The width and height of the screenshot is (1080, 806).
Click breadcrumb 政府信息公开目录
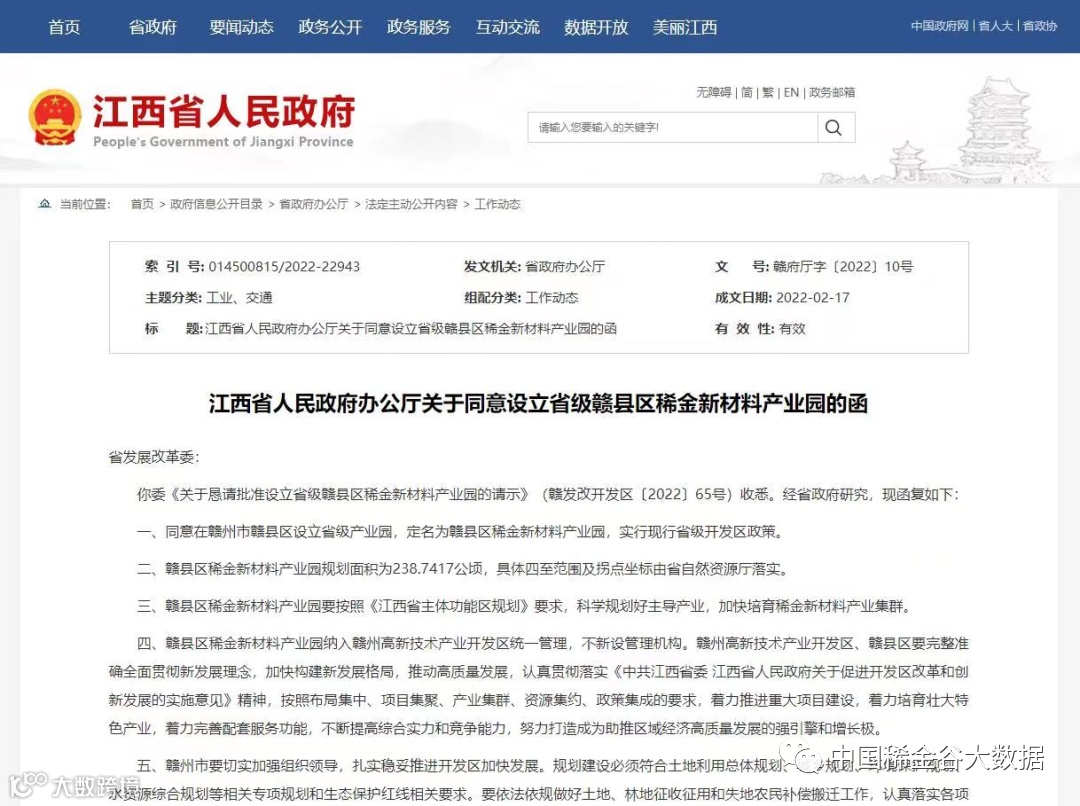coord(216,204)
